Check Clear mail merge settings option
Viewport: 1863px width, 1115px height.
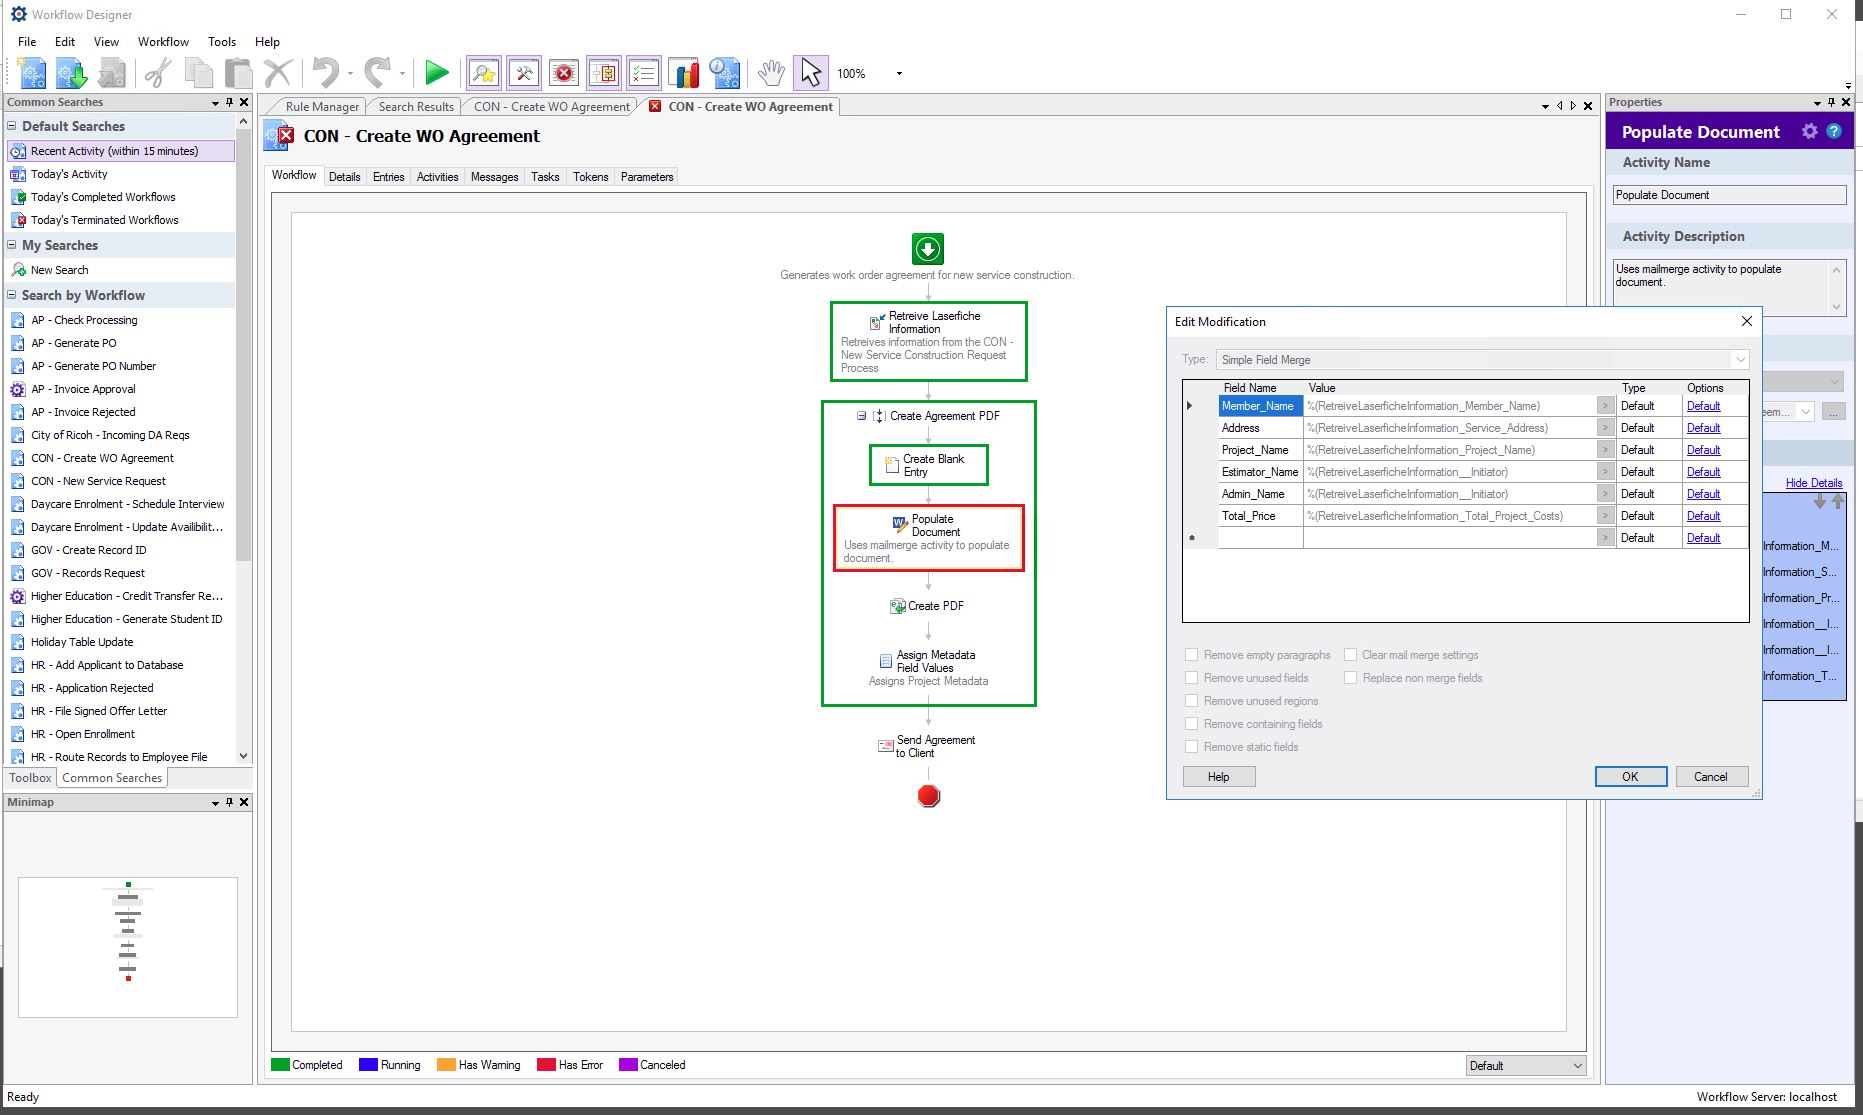pos(1350,655)
